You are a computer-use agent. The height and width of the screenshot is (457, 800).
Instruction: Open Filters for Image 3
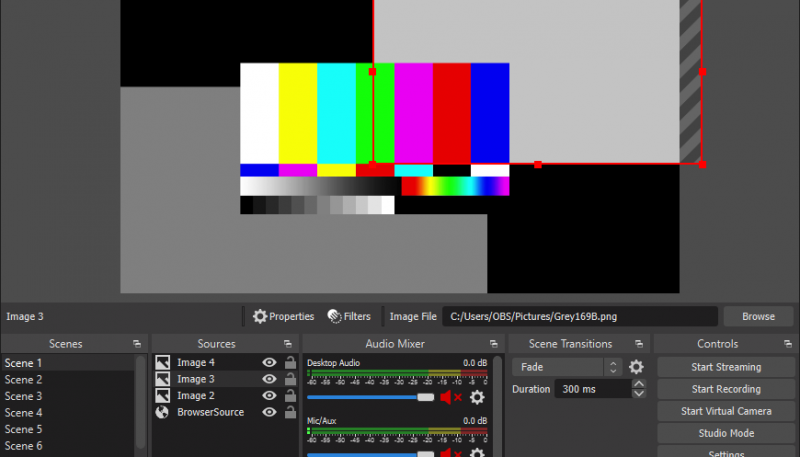click(349, 316)
